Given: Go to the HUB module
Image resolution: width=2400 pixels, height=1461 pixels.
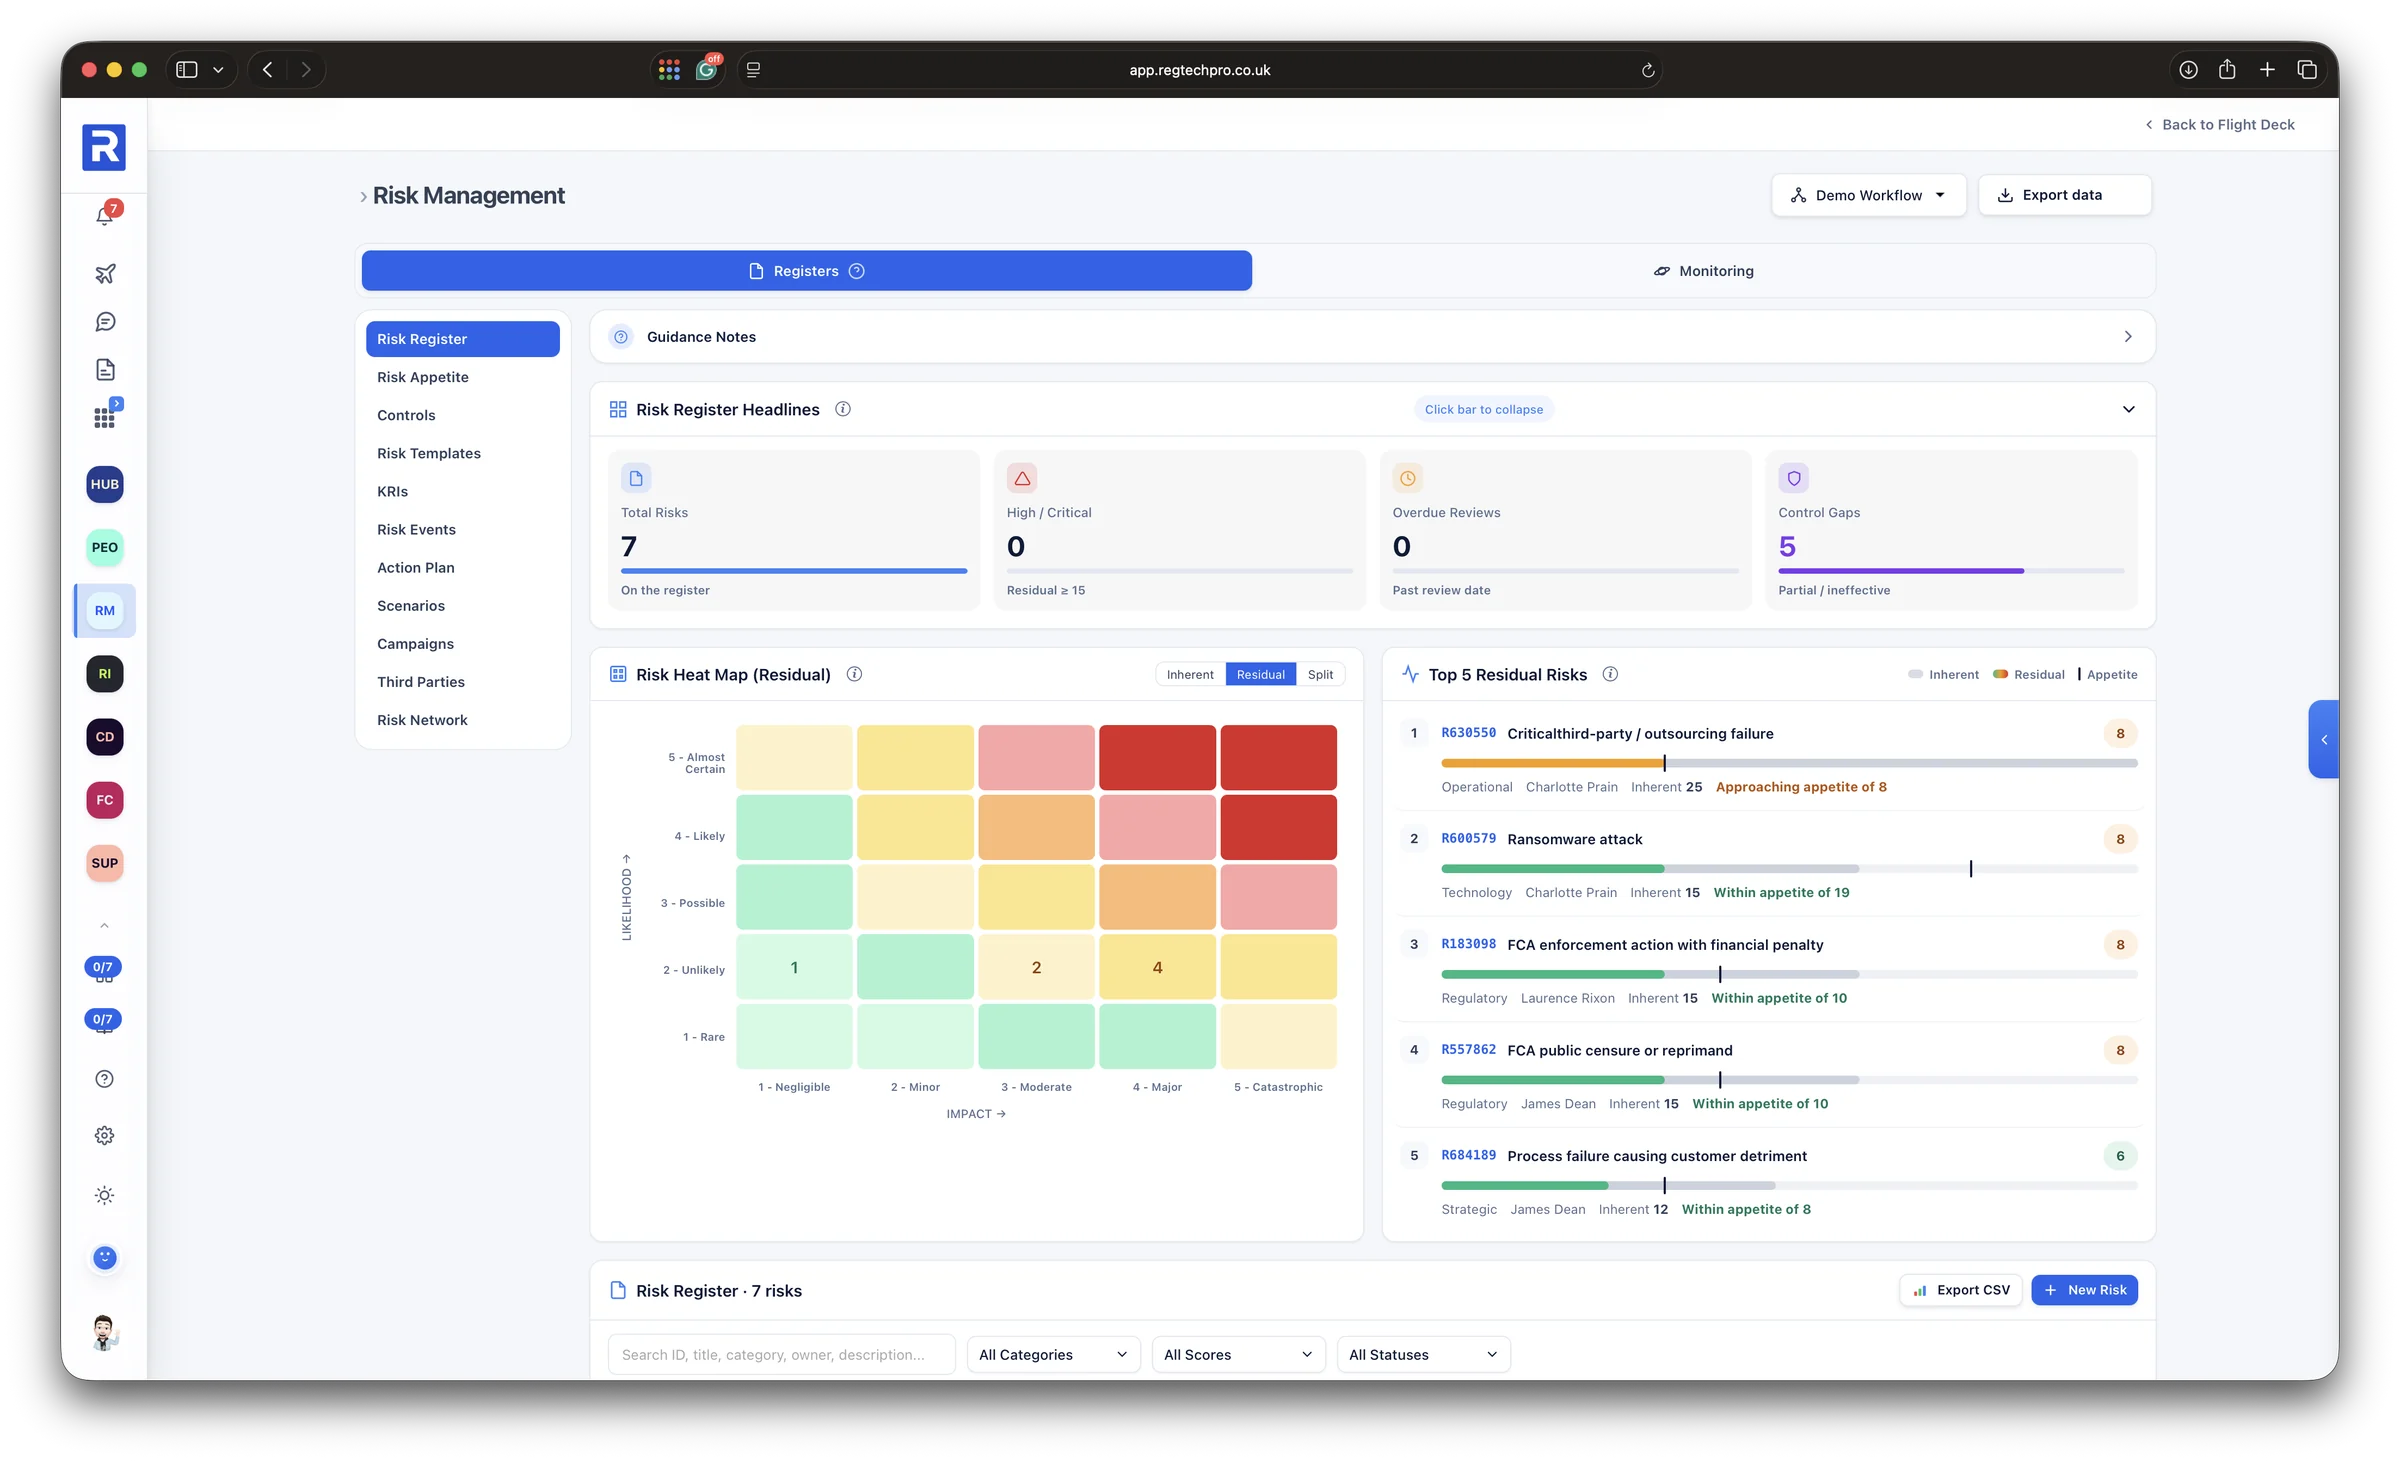Looking at the screenshot, I should tap(105, 484).
